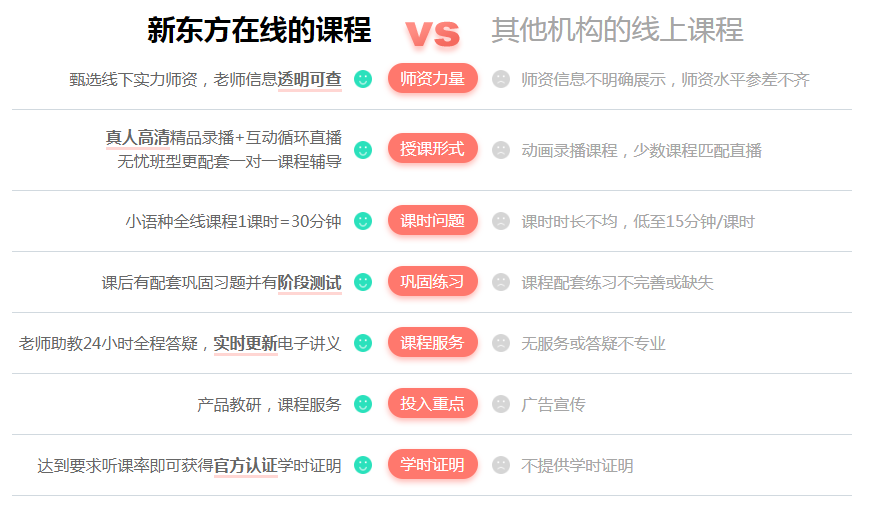
Task: Click the green smiley next to 30分钟
Action: pos(363,221)
